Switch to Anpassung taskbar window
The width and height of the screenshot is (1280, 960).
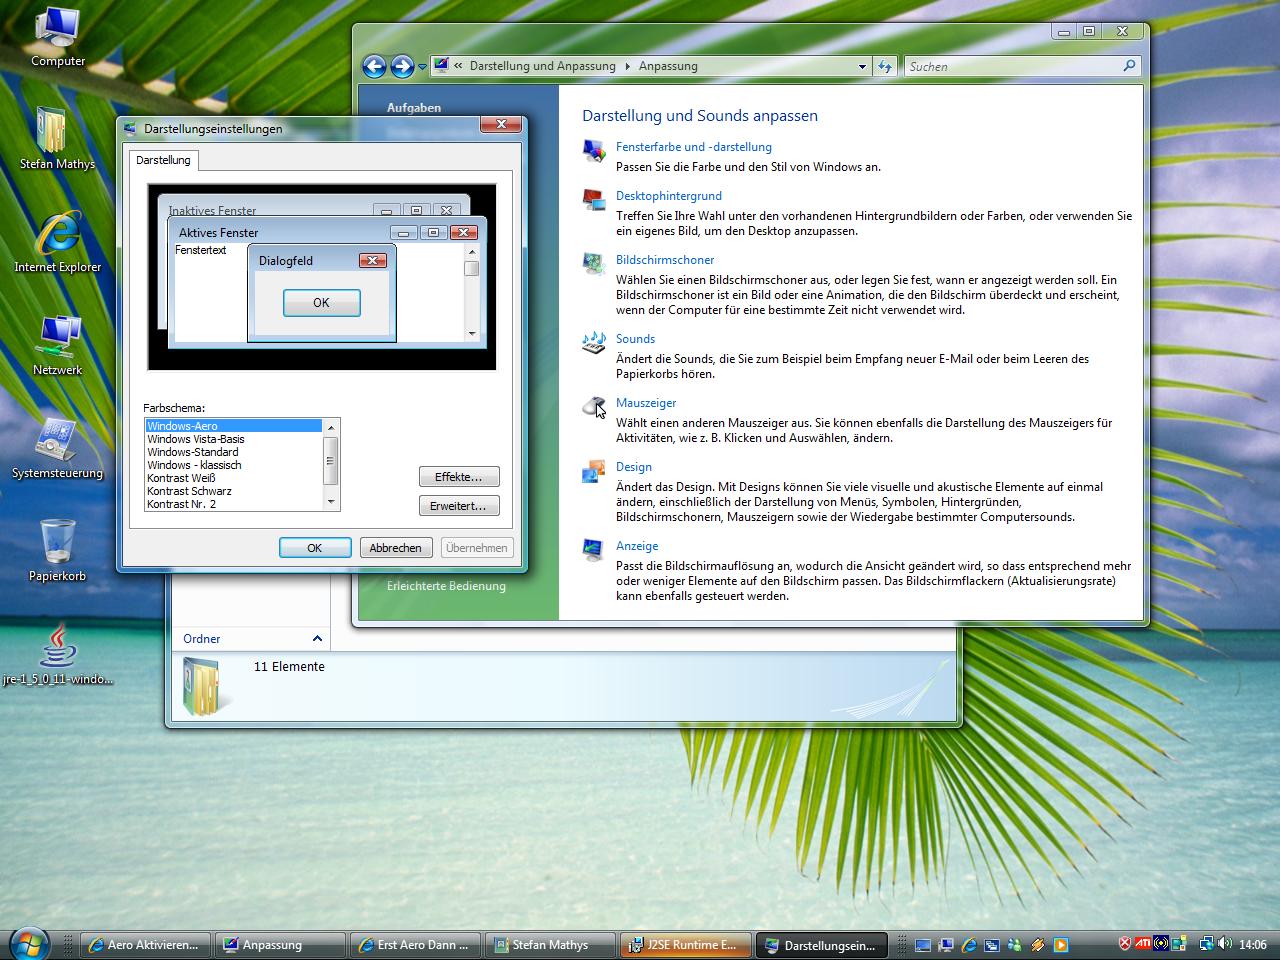point(281,945)
